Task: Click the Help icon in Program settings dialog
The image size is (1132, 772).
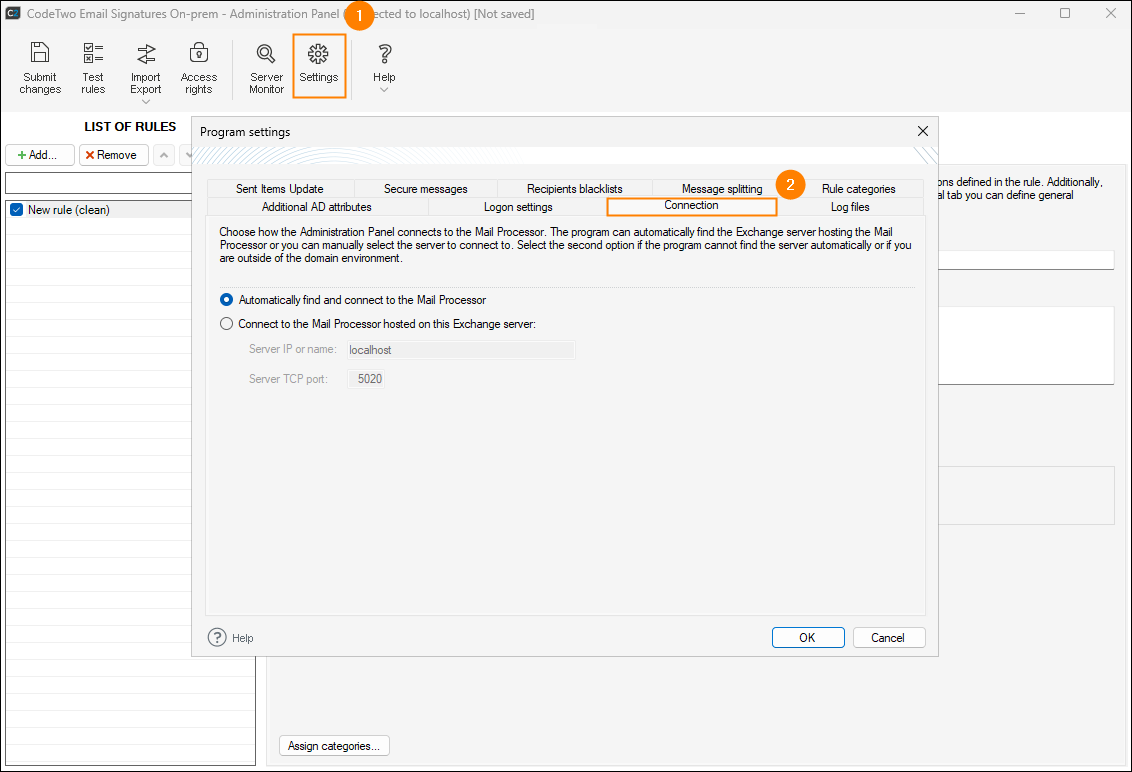Action: [x=218, y=638]
